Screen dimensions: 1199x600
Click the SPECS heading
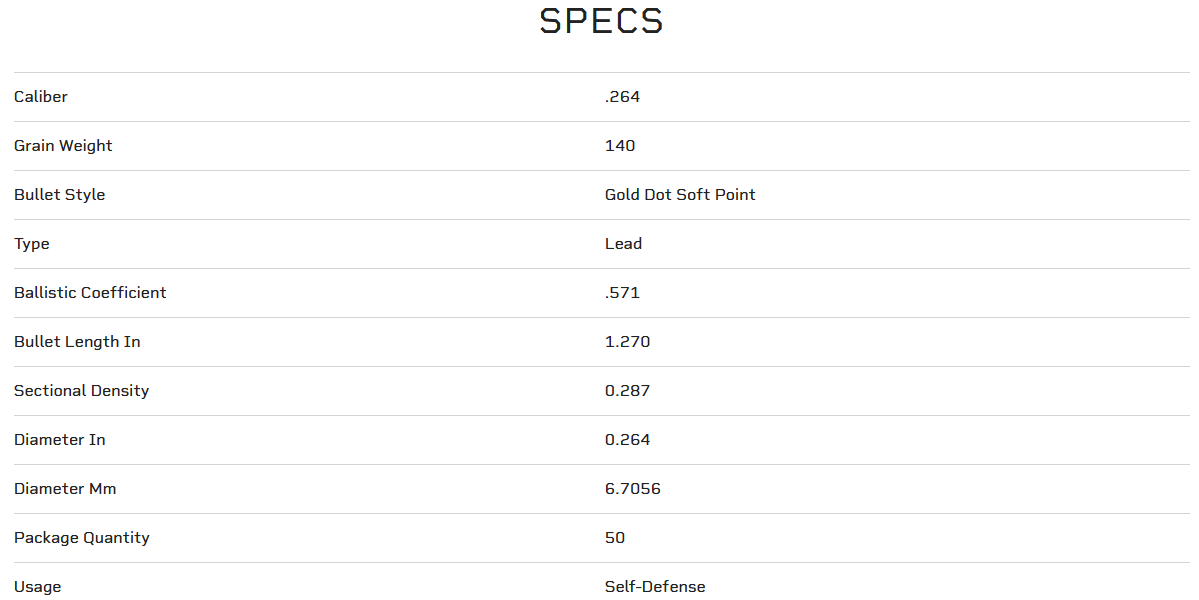pos(601,21)
